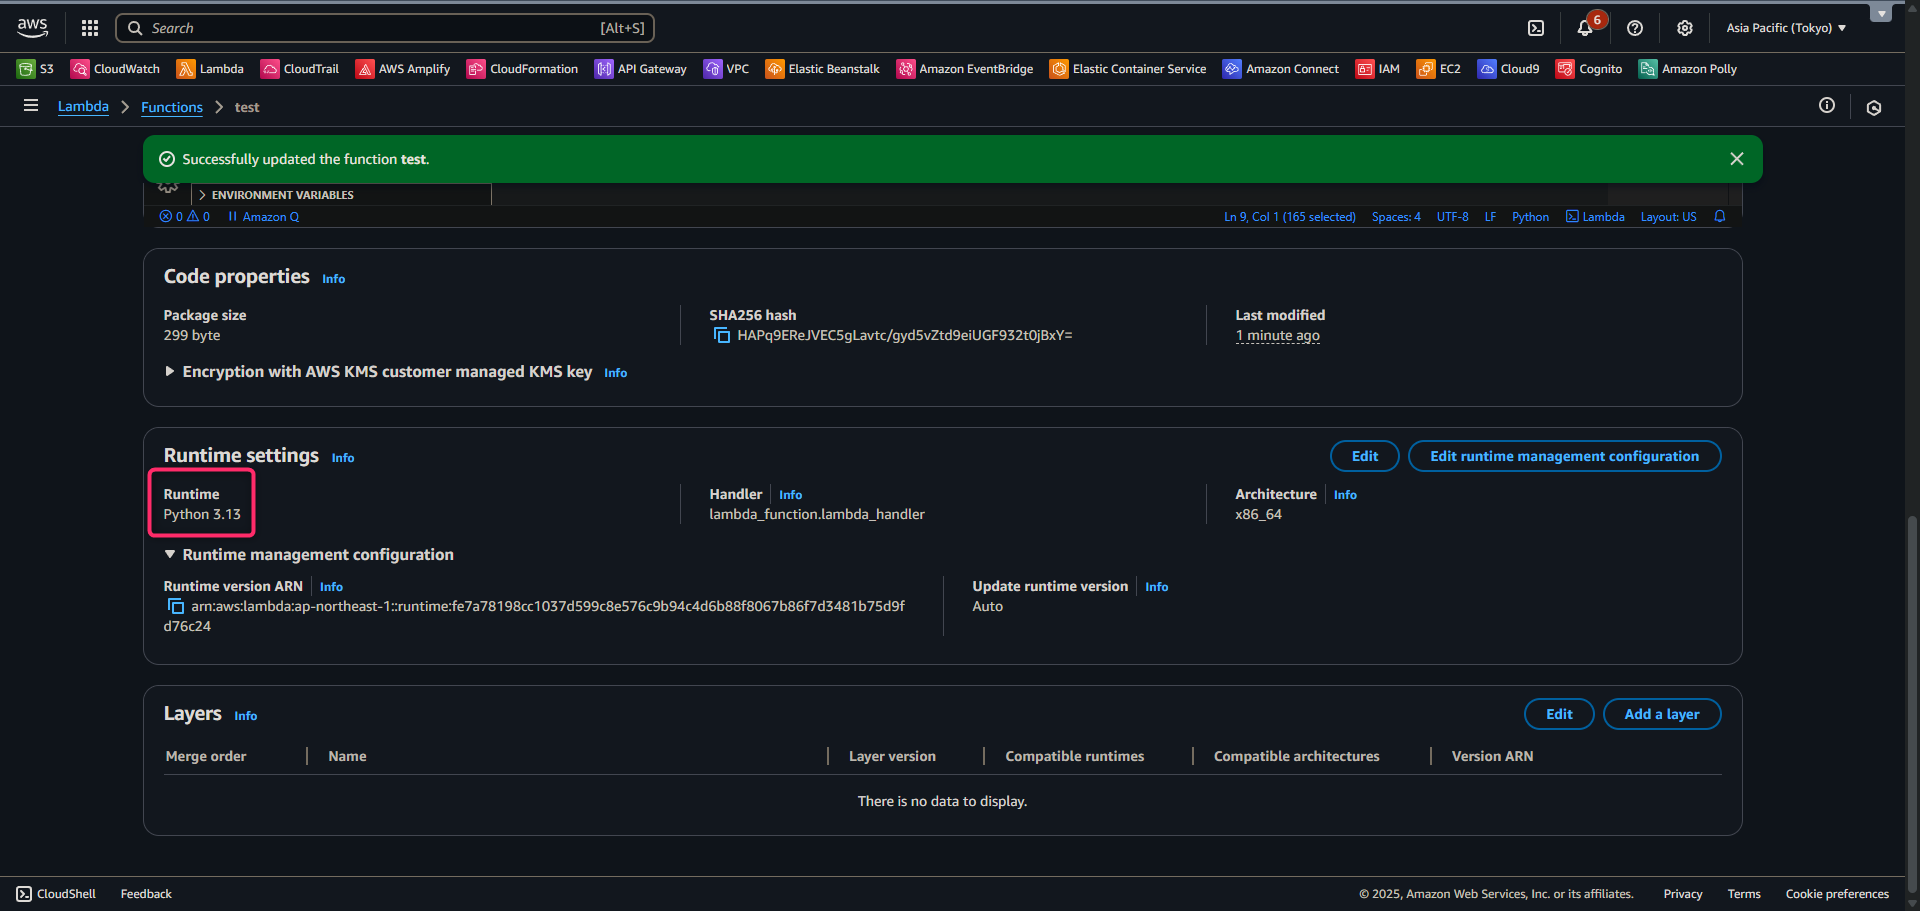Expand Encryption with AWS KMS section
1920x911 pixels.
(170, 372)
